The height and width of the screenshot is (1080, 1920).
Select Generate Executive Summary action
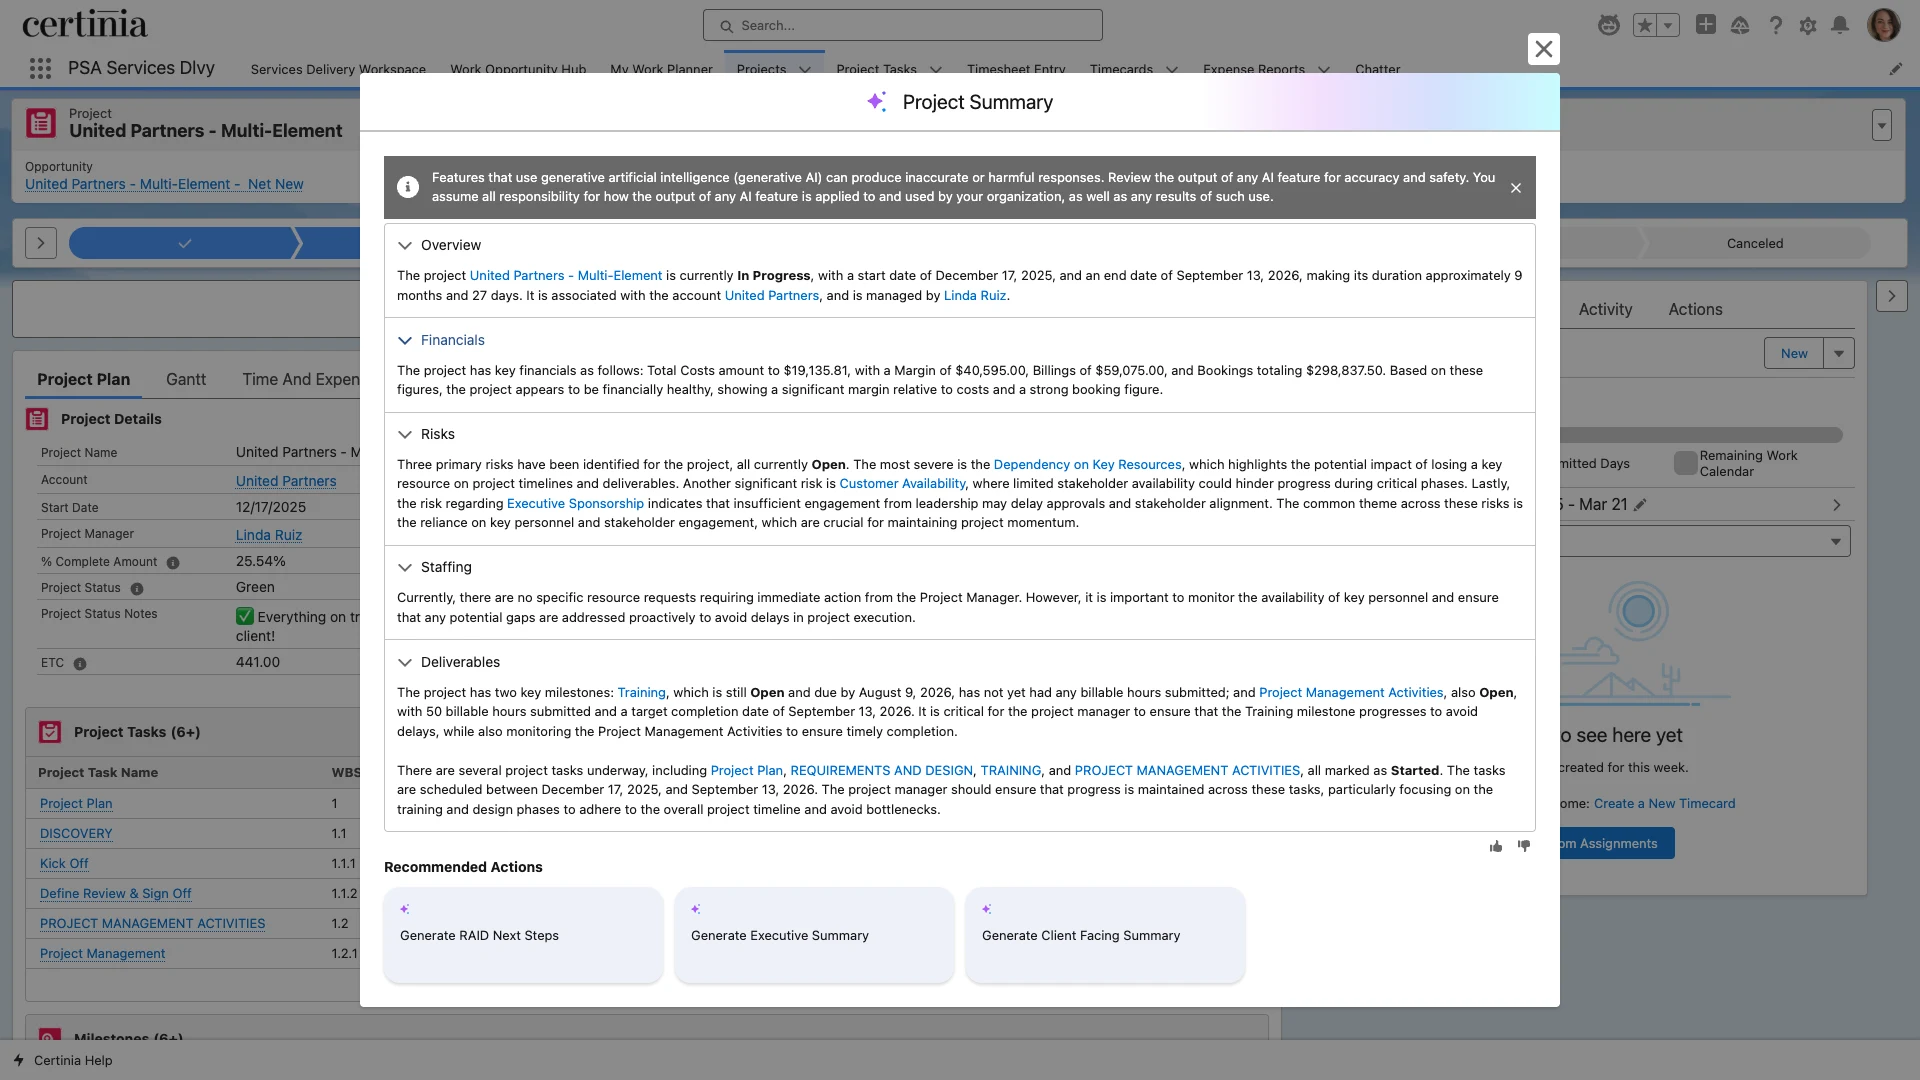click(813, 935)
